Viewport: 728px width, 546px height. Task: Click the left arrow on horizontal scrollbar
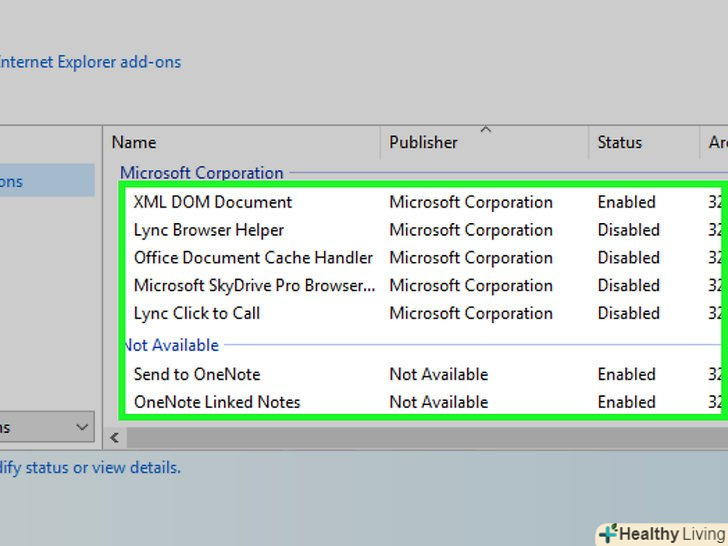click(x=114, y=437)
